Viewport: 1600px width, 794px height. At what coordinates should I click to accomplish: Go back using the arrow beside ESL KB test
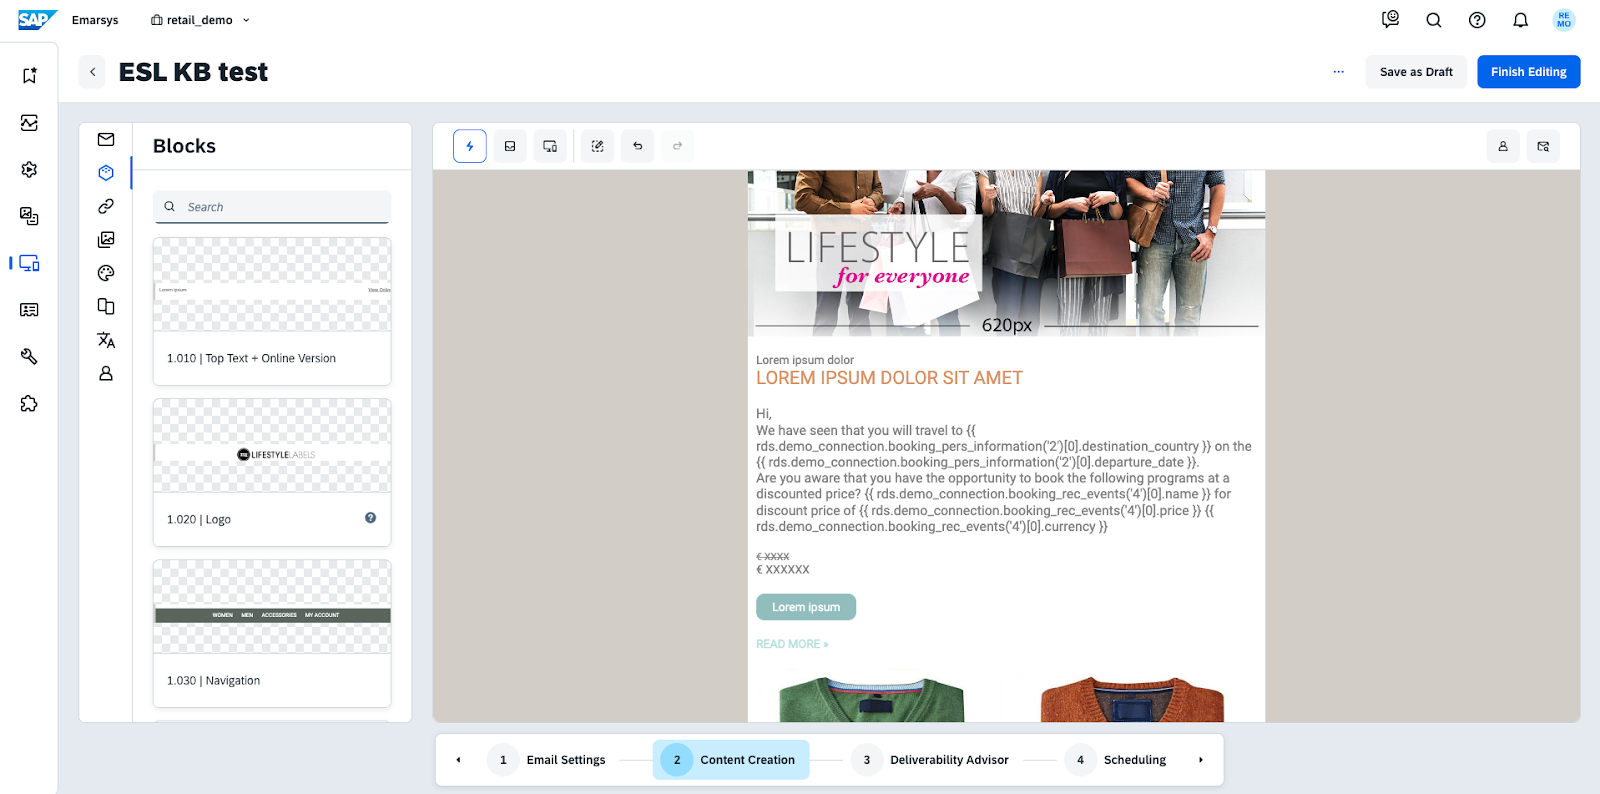92,72
